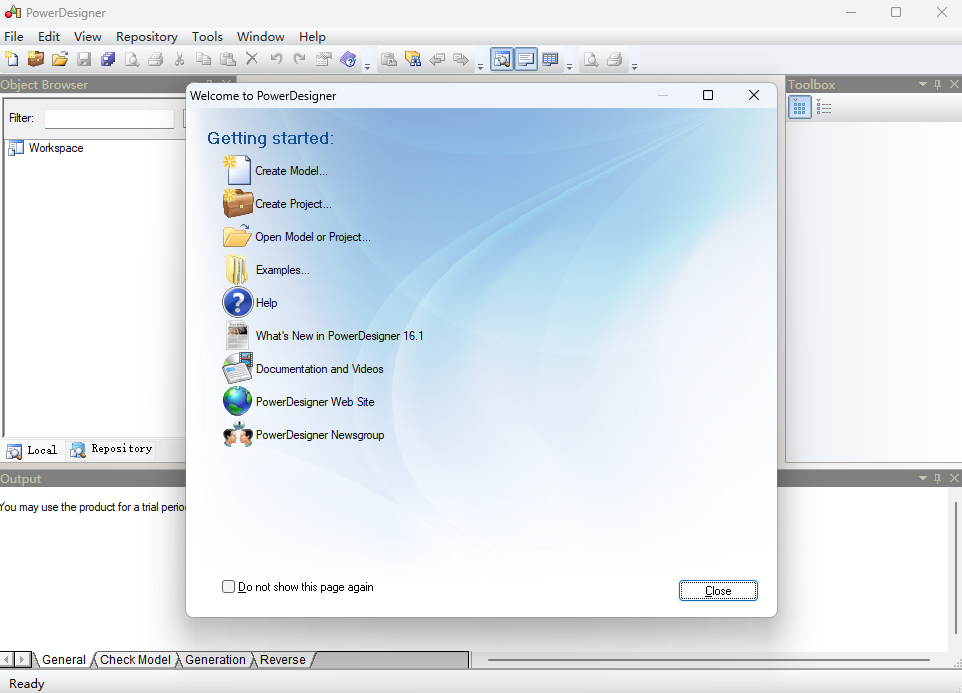Open 'What's New in PowerDesigner 16.1'
This screenshot has width=962, height=693.
[339, 336]
